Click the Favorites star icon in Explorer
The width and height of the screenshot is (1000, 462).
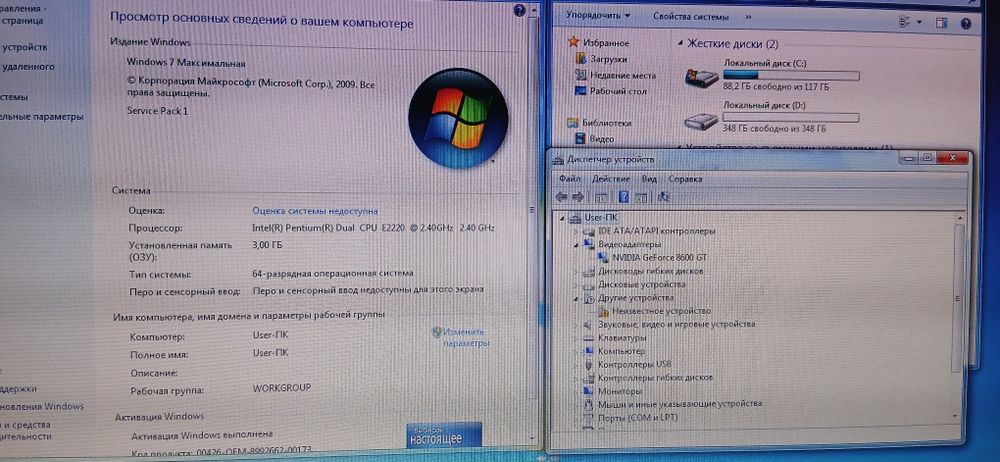point(573,42)
